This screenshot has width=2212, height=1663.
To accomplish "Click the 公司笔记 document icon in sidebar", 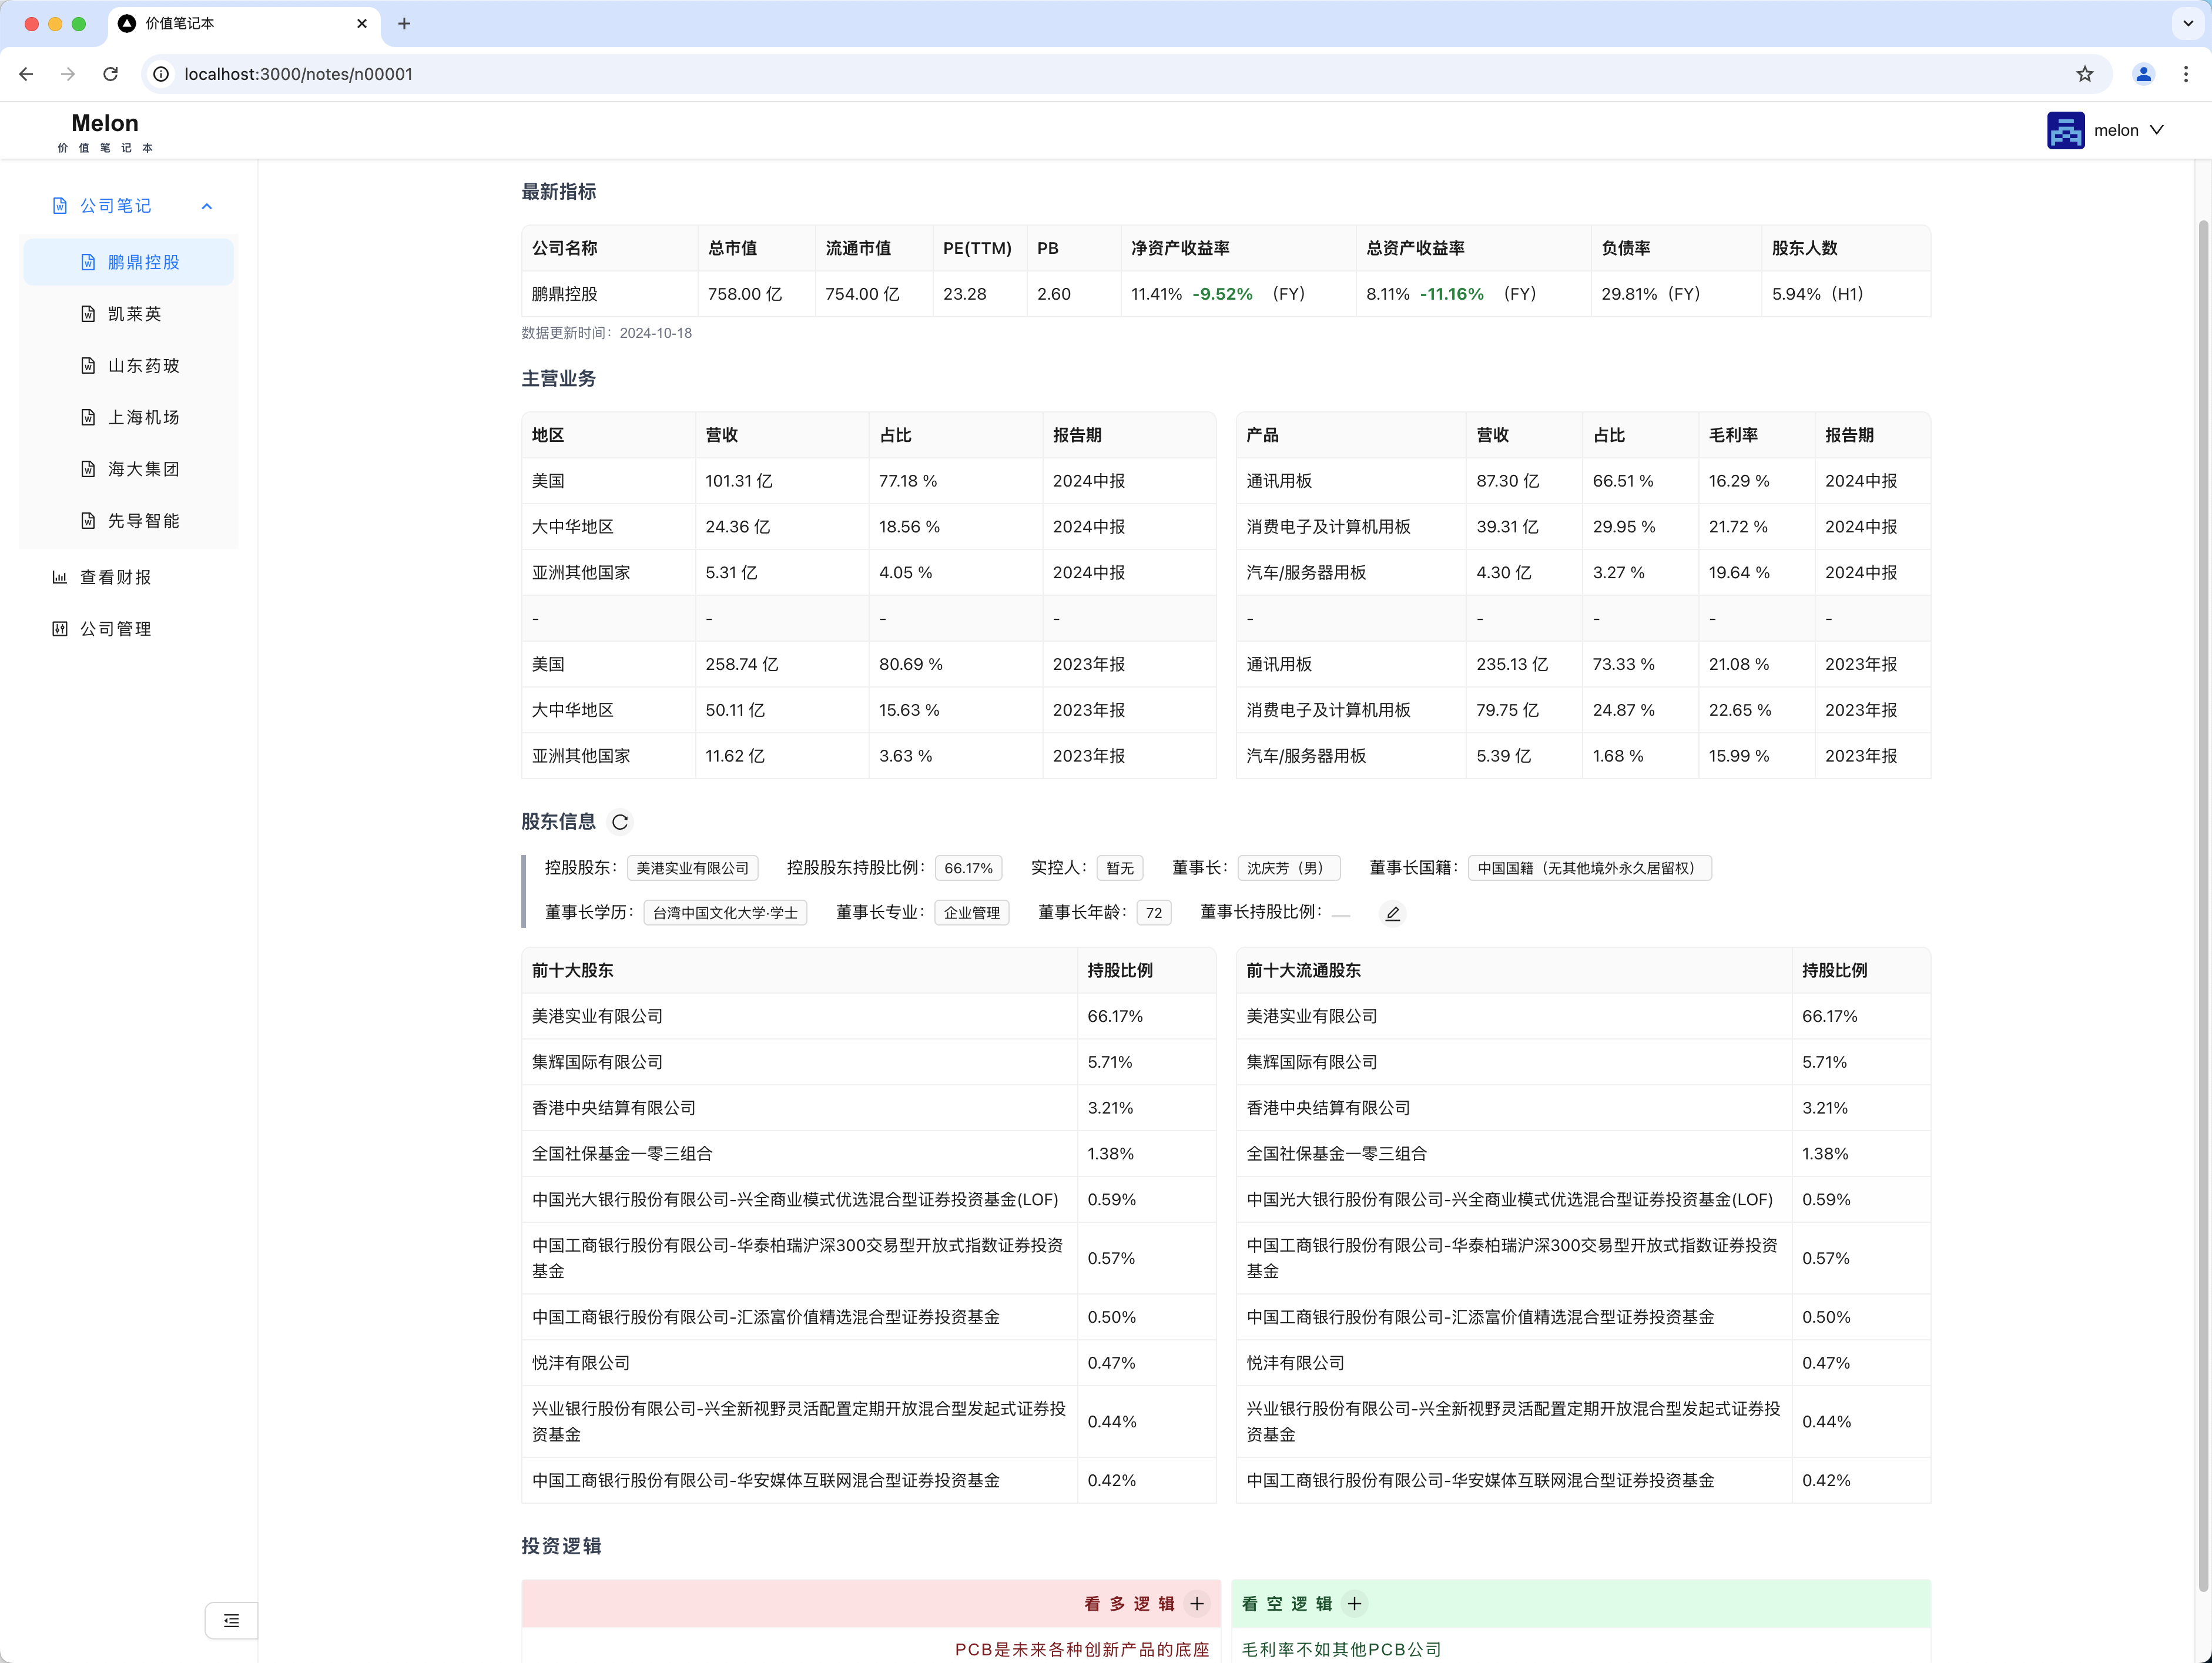I will click(x=60, y=206).
